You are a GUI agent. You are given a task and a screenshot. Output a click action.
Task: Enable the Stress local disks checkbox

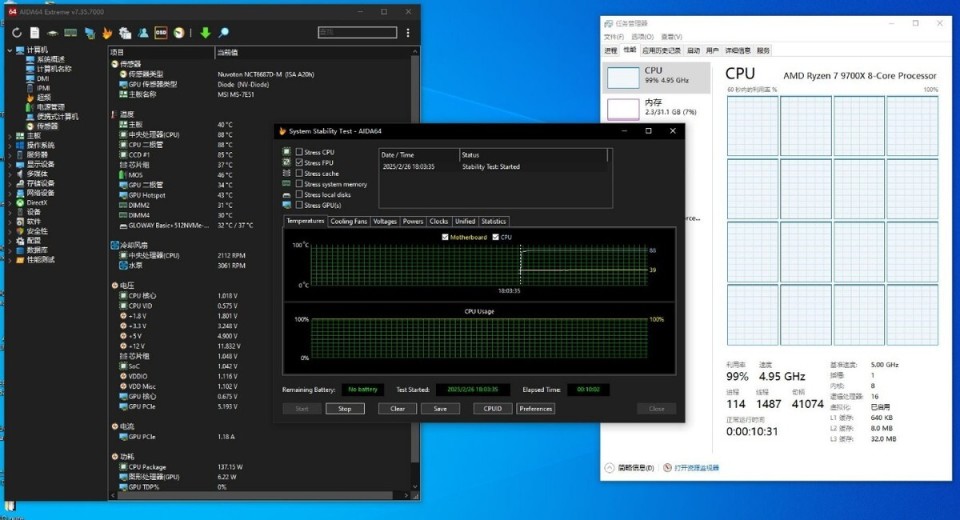click(x=299, y=195)
